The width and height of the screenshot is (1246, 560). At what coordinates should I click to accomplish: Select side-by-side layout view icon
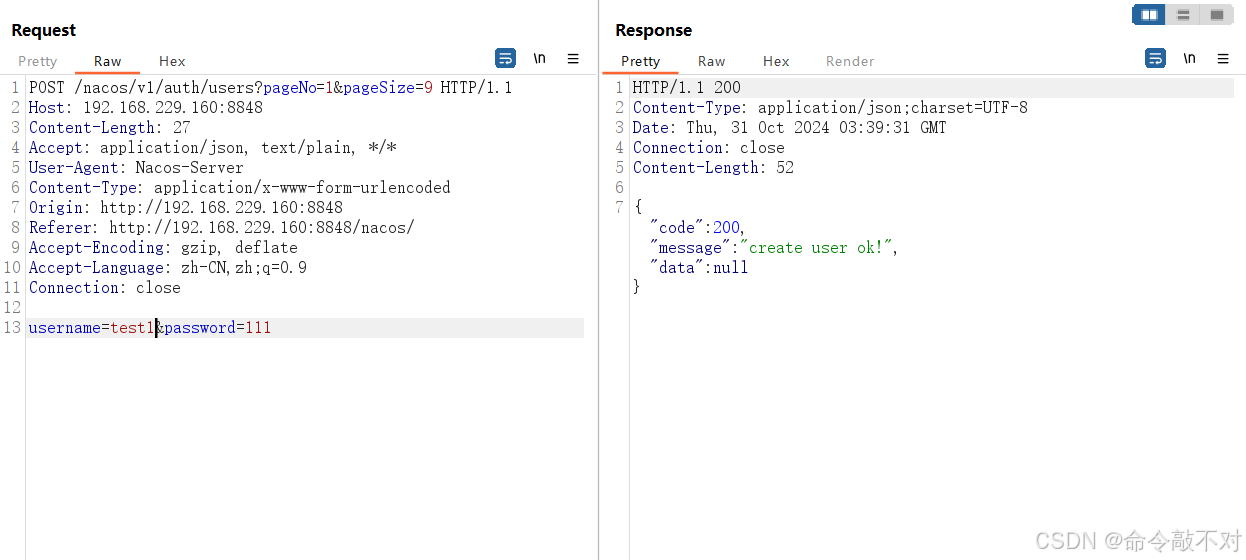tap(1149, 15)
